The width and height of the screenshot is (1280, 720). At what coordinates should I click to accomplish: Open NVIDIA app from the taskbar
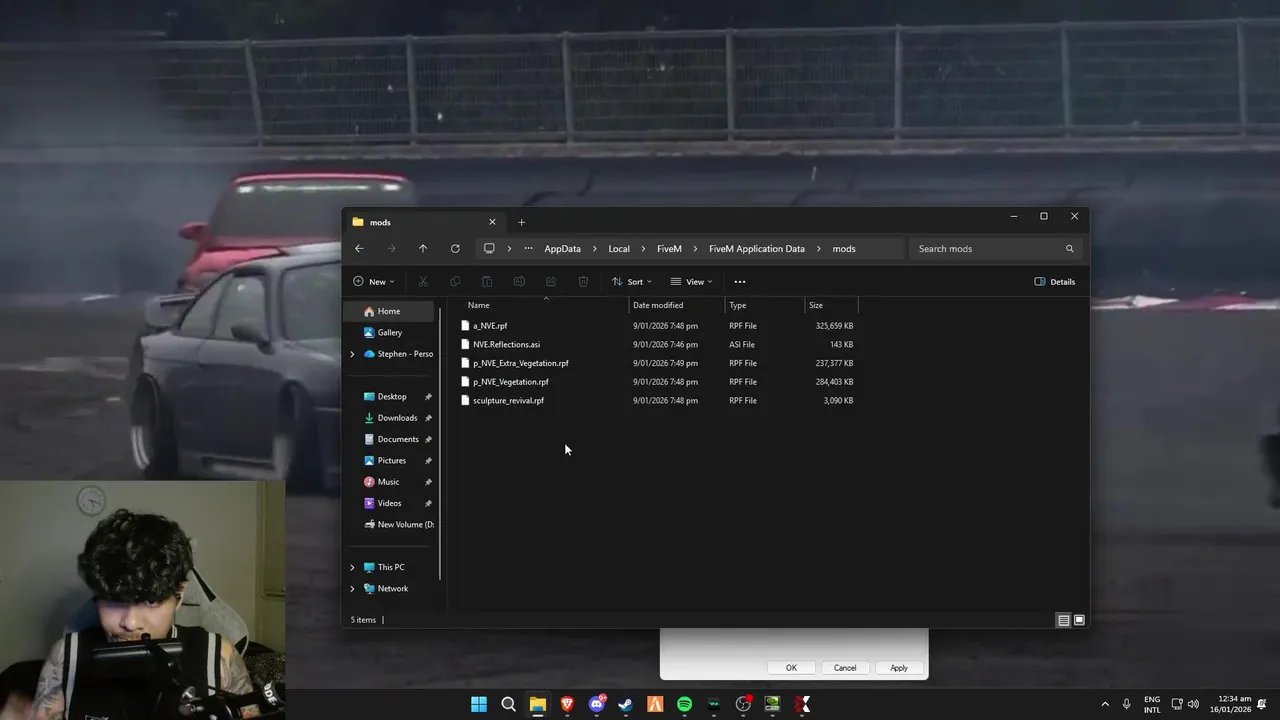772,704
